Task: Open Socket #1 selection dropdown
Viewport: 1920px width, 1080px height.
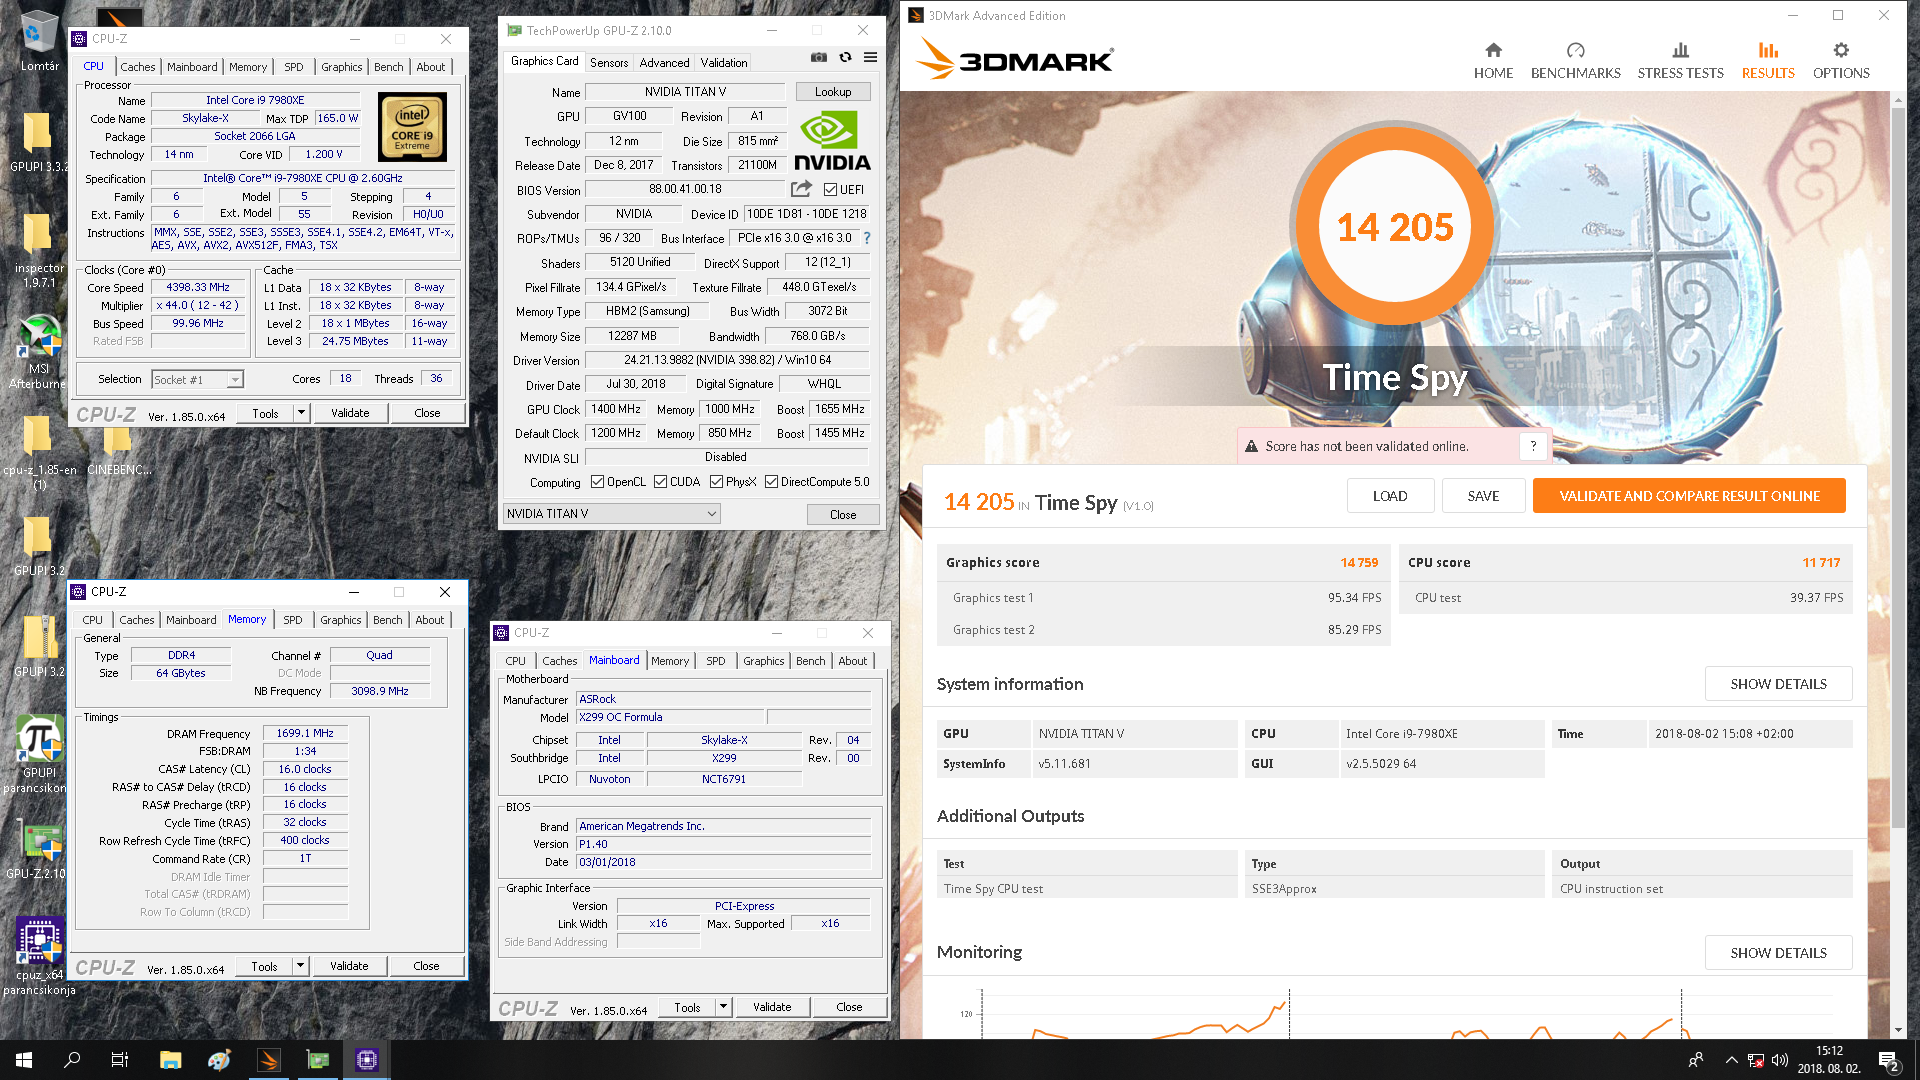Action: coord(197,379)
